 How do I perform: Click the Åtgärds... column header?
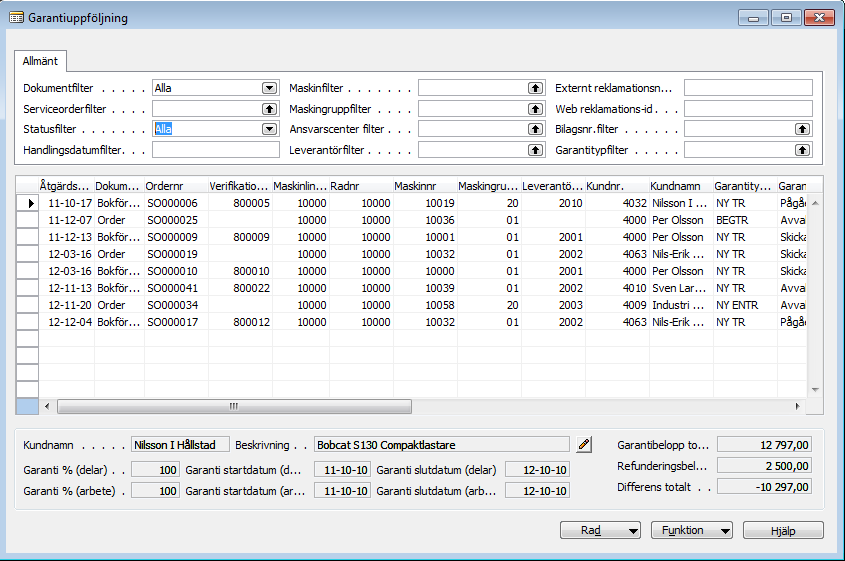[66, 186]
